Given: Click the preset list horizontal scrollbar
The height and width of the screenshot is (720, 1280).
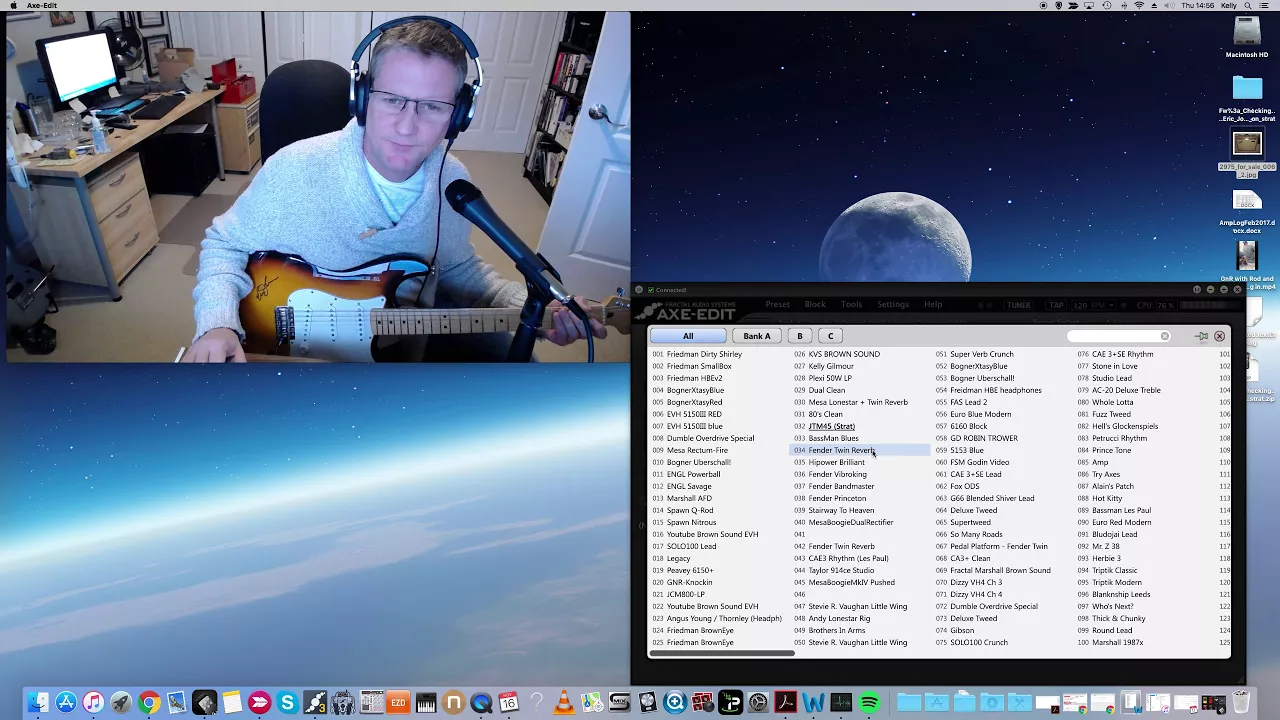Looking at the screenshot, I should click(722, 654).
